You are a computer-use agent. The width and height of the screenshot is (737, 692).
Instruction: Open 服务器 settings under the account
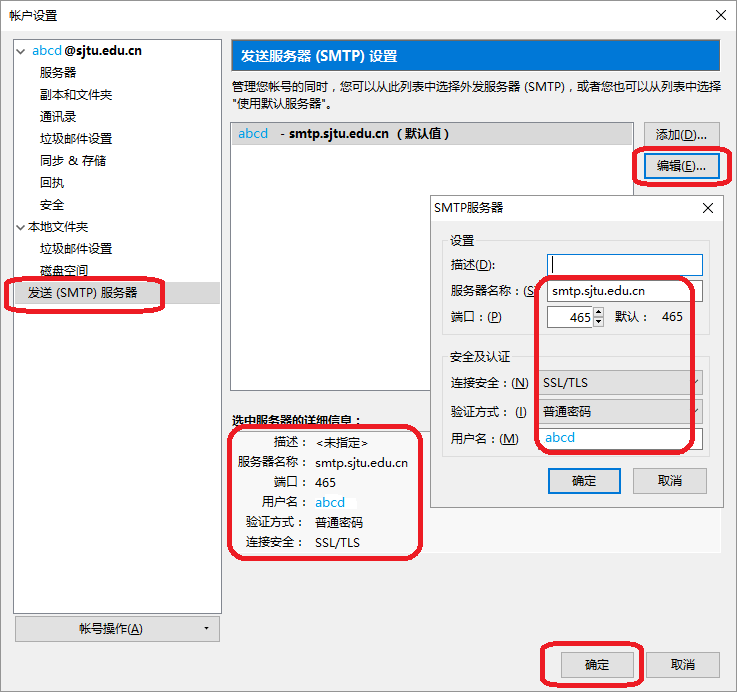58,72
